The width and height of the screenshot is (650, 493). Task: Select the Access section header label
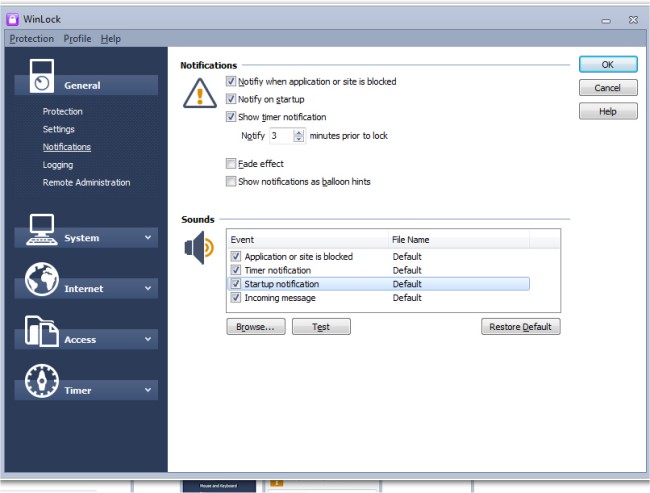point(80,340)
